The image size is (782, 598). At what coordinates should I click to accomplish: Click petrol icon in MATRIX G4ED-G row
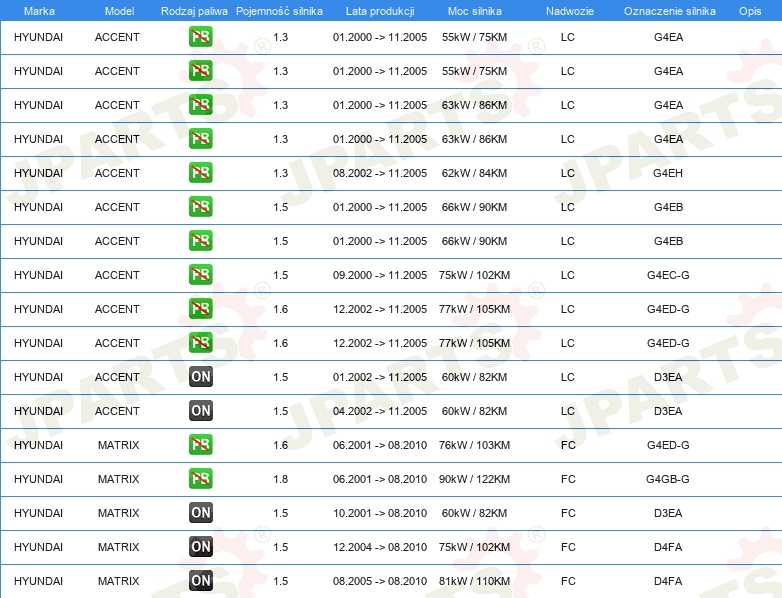pyautogui.click(x=200, y=444)
